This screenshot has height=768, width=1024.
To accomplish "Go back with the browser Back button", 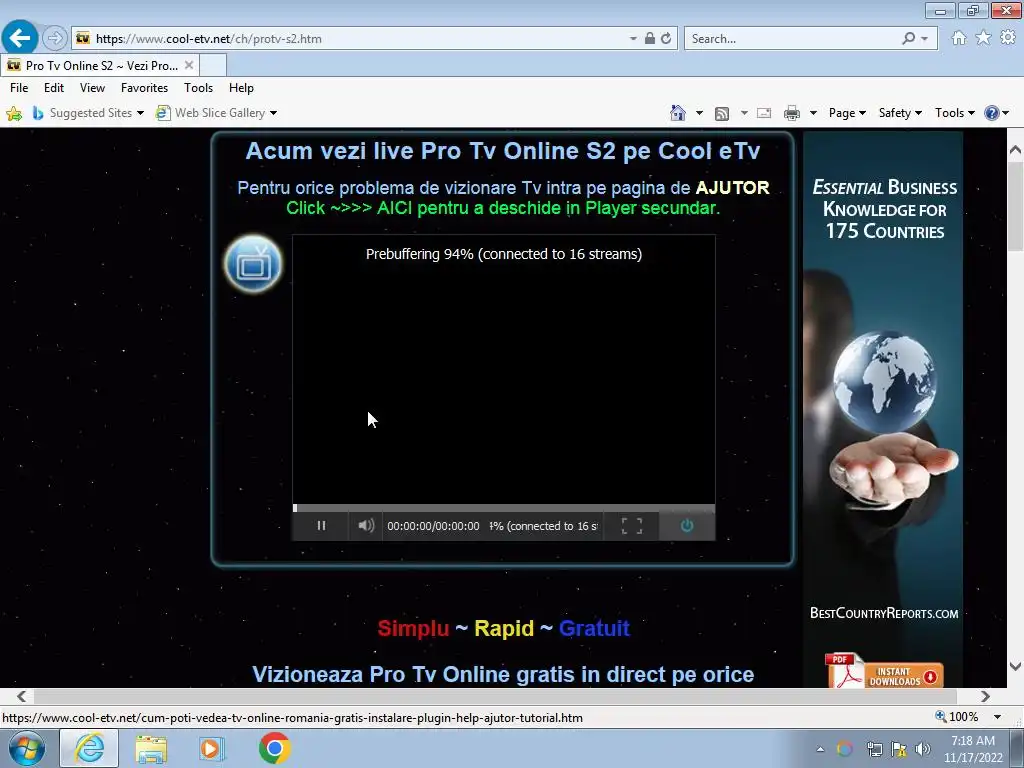I will coord(20,38).
